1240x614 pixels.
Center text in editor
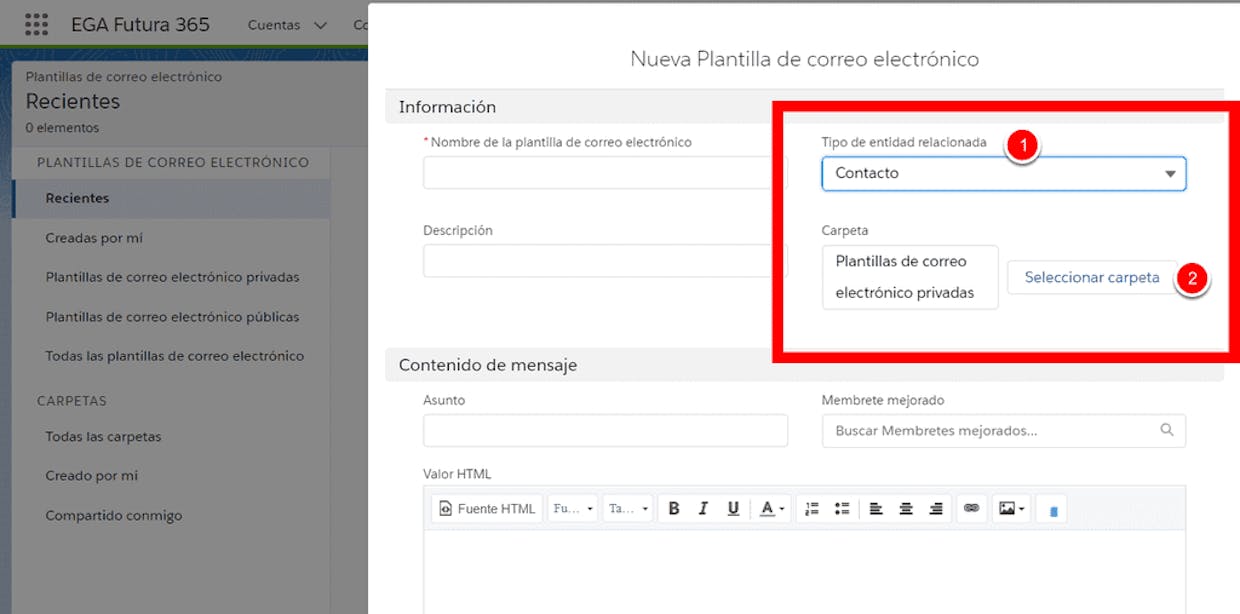(x=906, y=509)
